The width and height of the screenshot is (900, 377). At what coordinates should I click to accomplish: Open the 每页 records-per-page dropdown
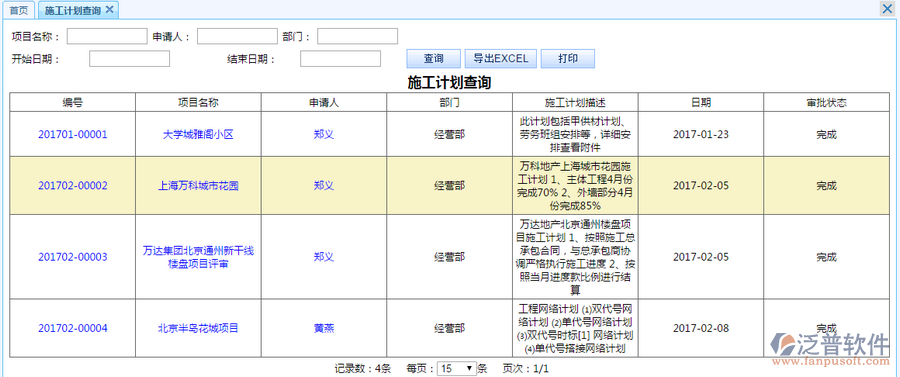pyautogui.click(x=457, y=368)
